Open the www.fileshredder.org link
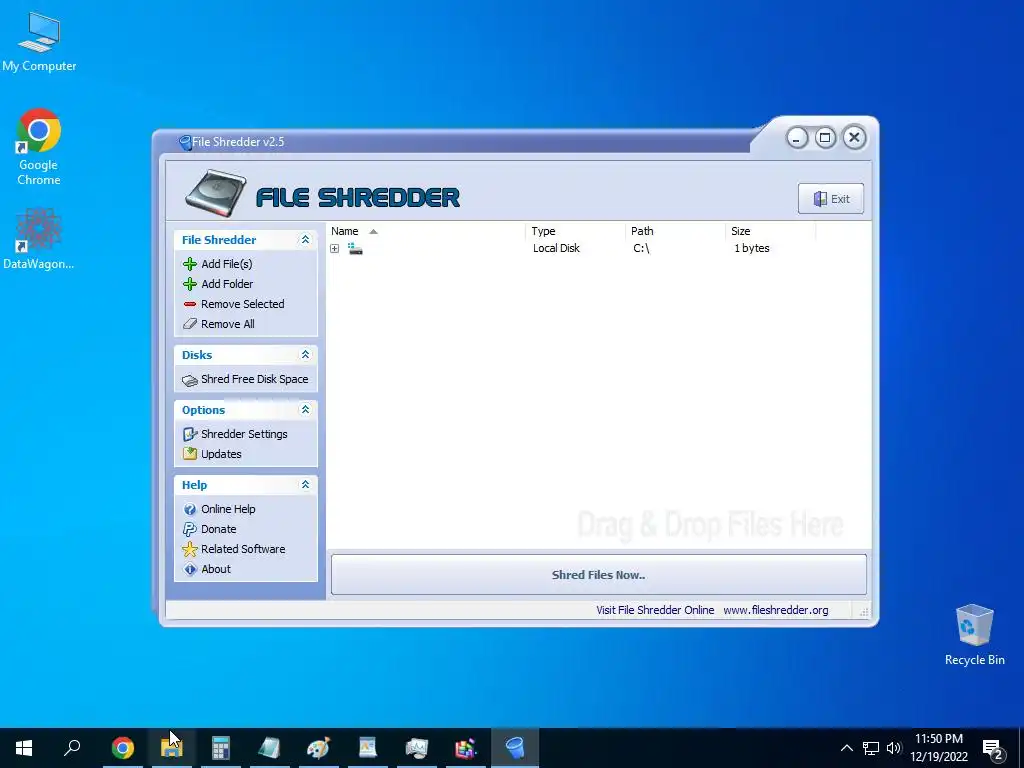 (x=776, y=610)
